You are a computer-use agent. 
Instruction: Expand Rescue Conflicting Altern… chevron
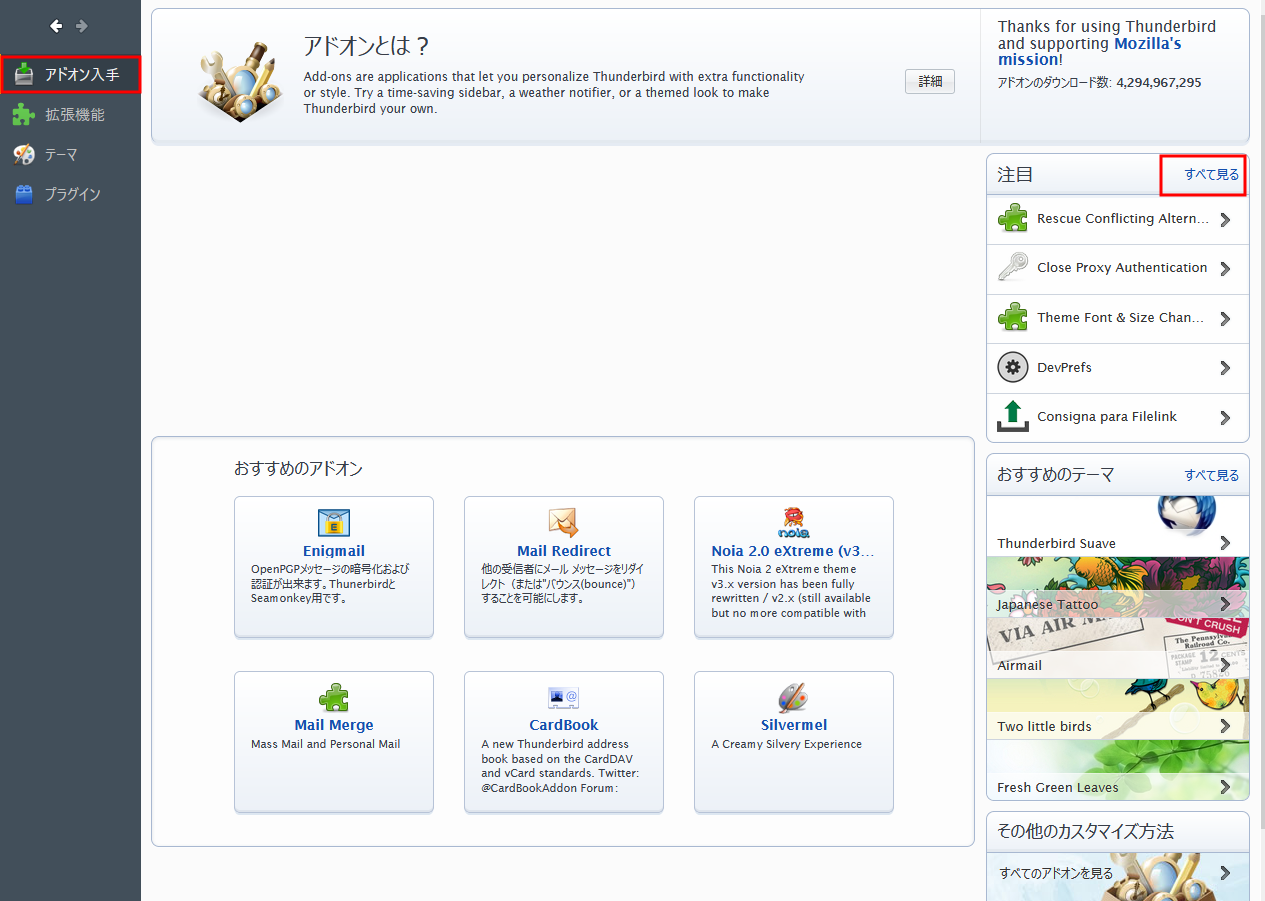click(x=1225, y=219)
